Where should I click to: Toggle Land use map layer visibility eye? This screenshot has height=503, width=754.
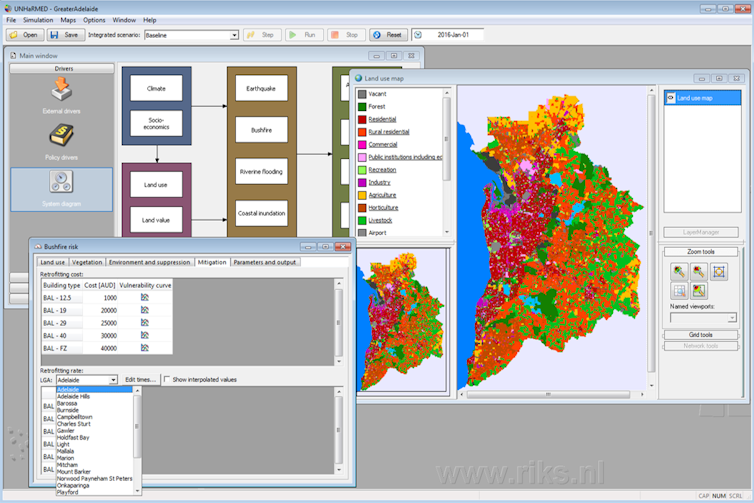tap(670, 98)
